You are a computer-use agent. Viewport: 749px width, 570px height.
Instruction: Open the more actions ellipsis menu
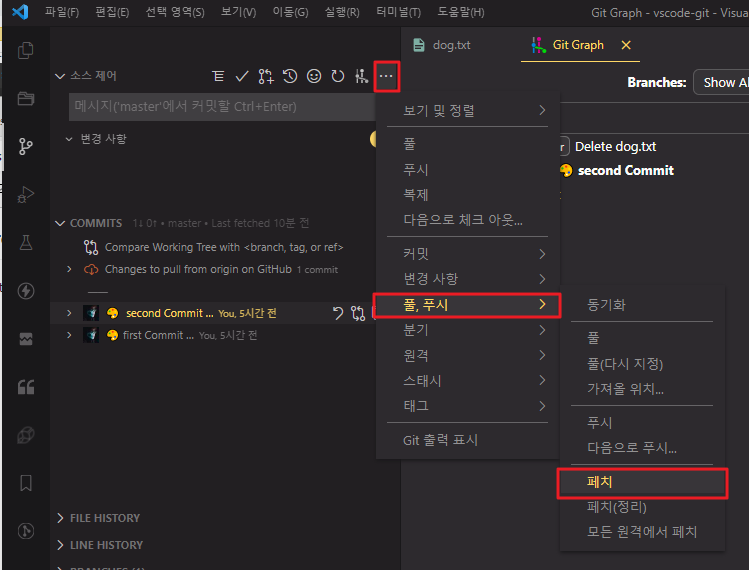point(386,76)
